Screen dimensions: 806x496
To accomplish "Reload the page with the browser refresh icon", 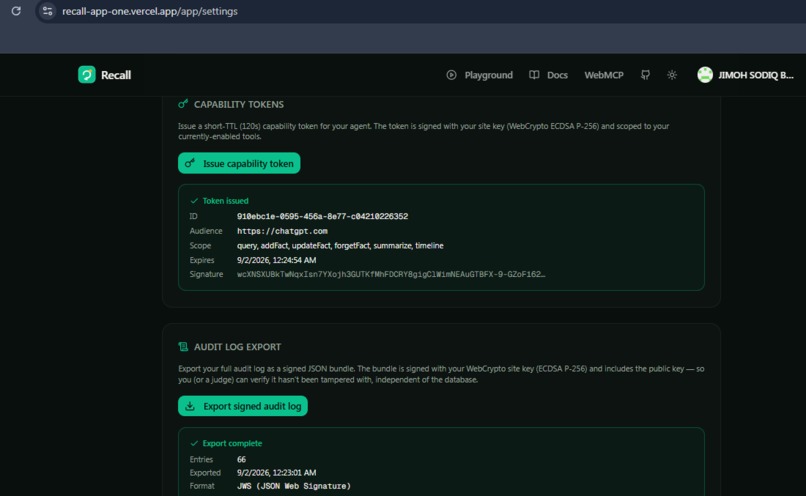I will click(x=16, y=11).
